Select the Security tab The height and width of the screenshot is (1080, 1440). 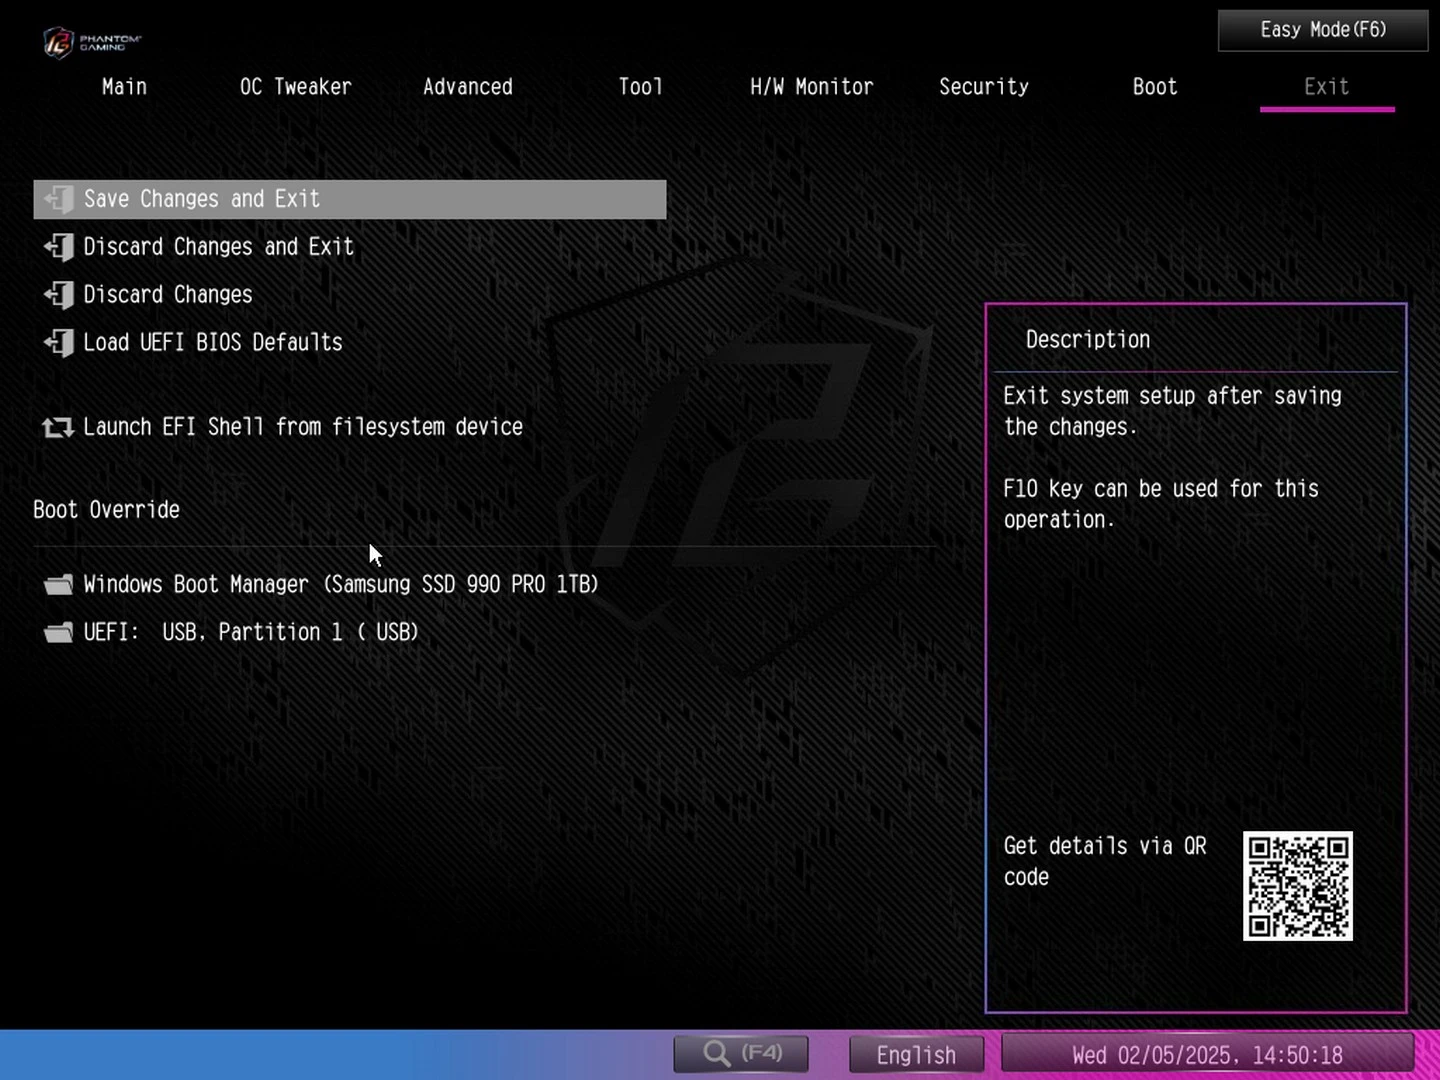coord(983,87)
